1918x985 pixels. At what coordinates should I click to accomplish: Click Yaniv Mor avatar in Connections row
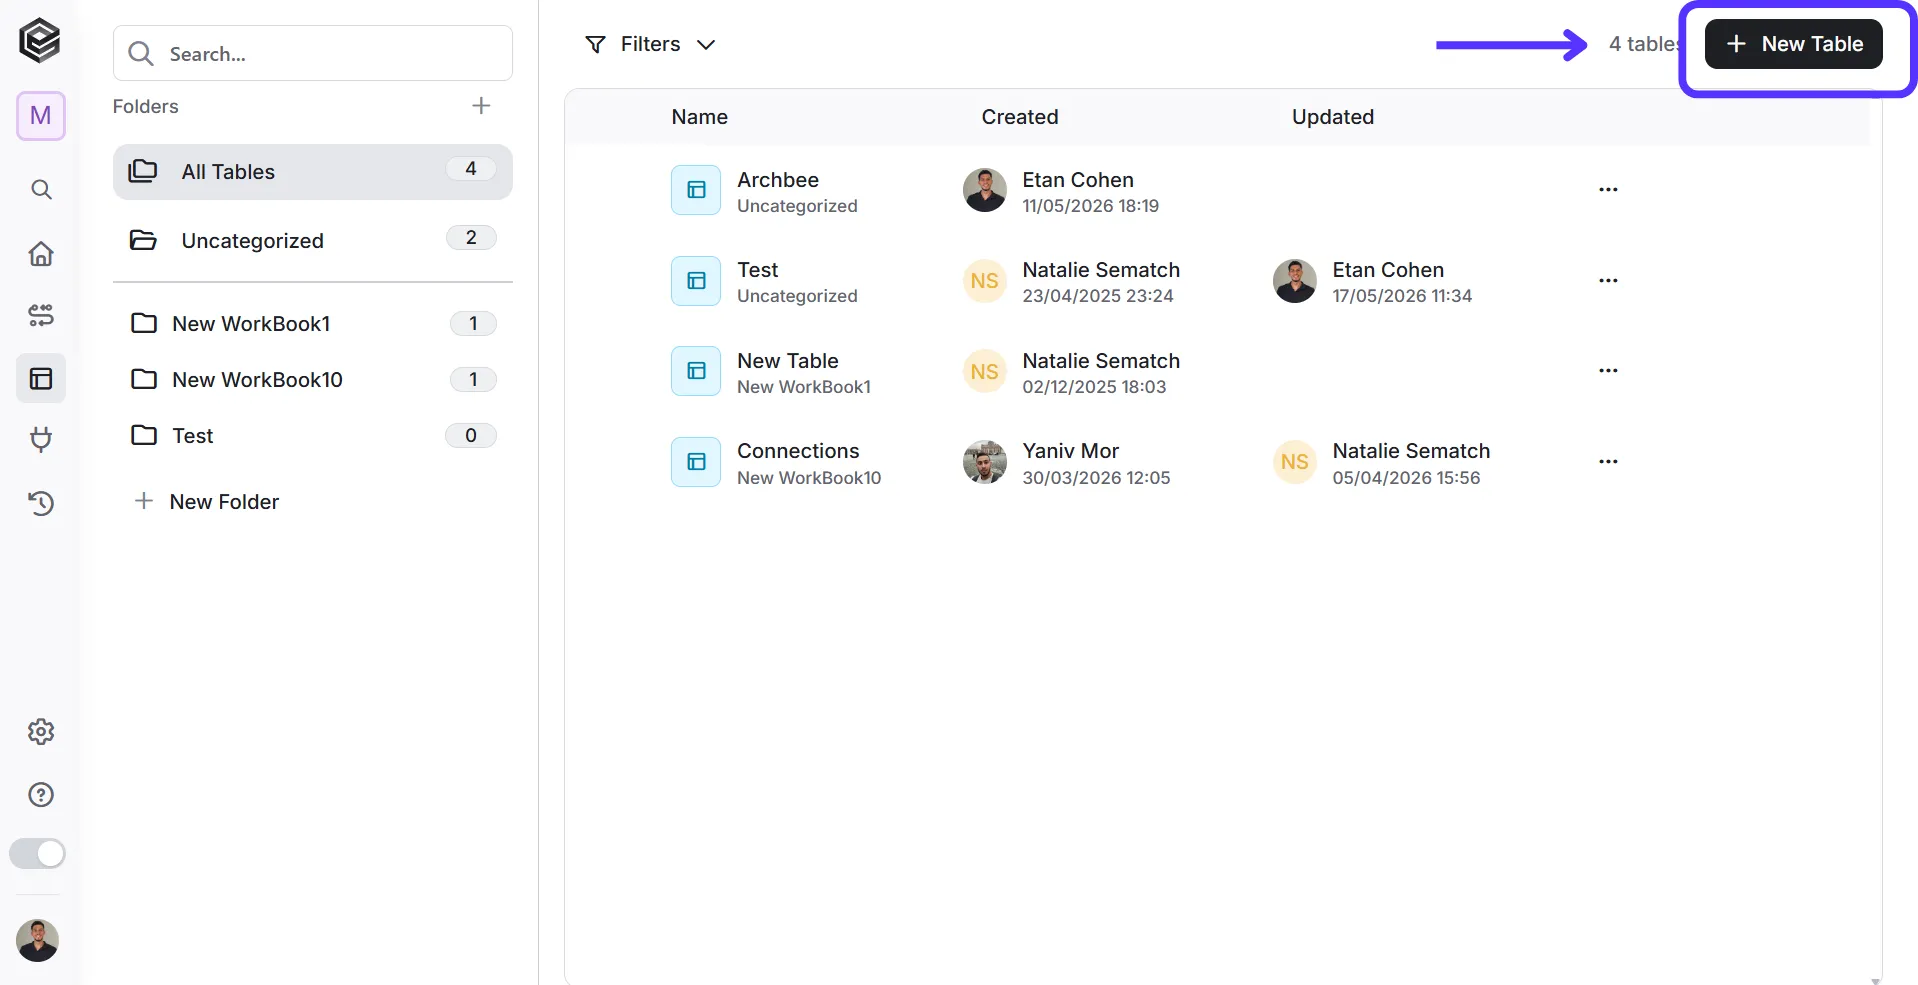[x=985, y=462]
